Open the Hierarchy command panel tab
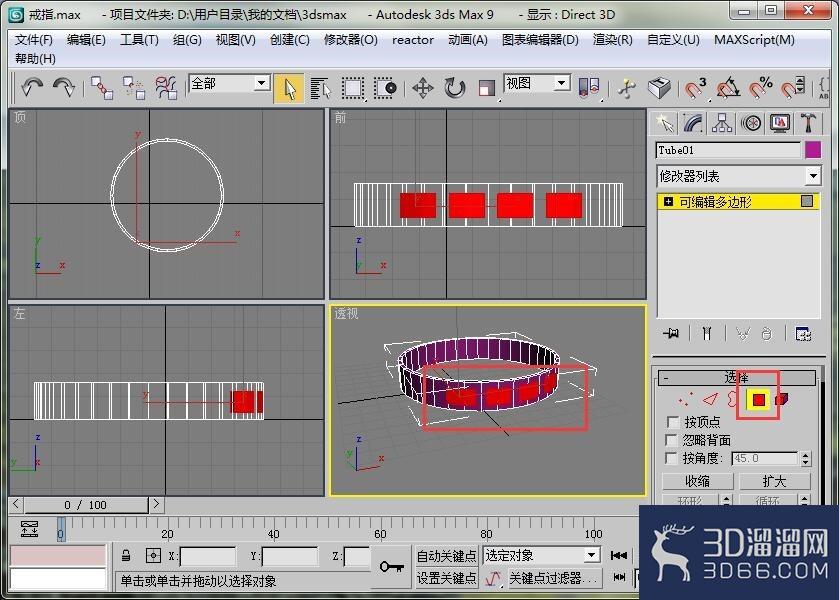The width and height of the screenshot is (839, 600). (x=722, y=124)
